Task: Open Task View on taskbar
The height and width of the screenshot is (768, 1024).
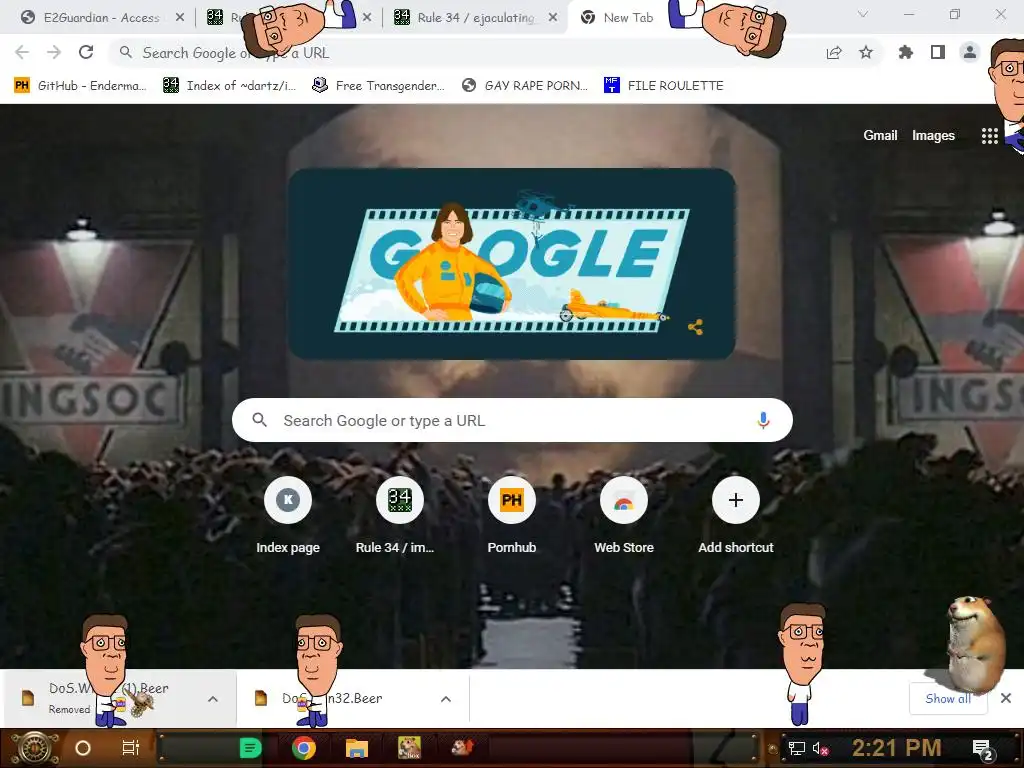Action: pyautogui.click(x=131, y=748)
